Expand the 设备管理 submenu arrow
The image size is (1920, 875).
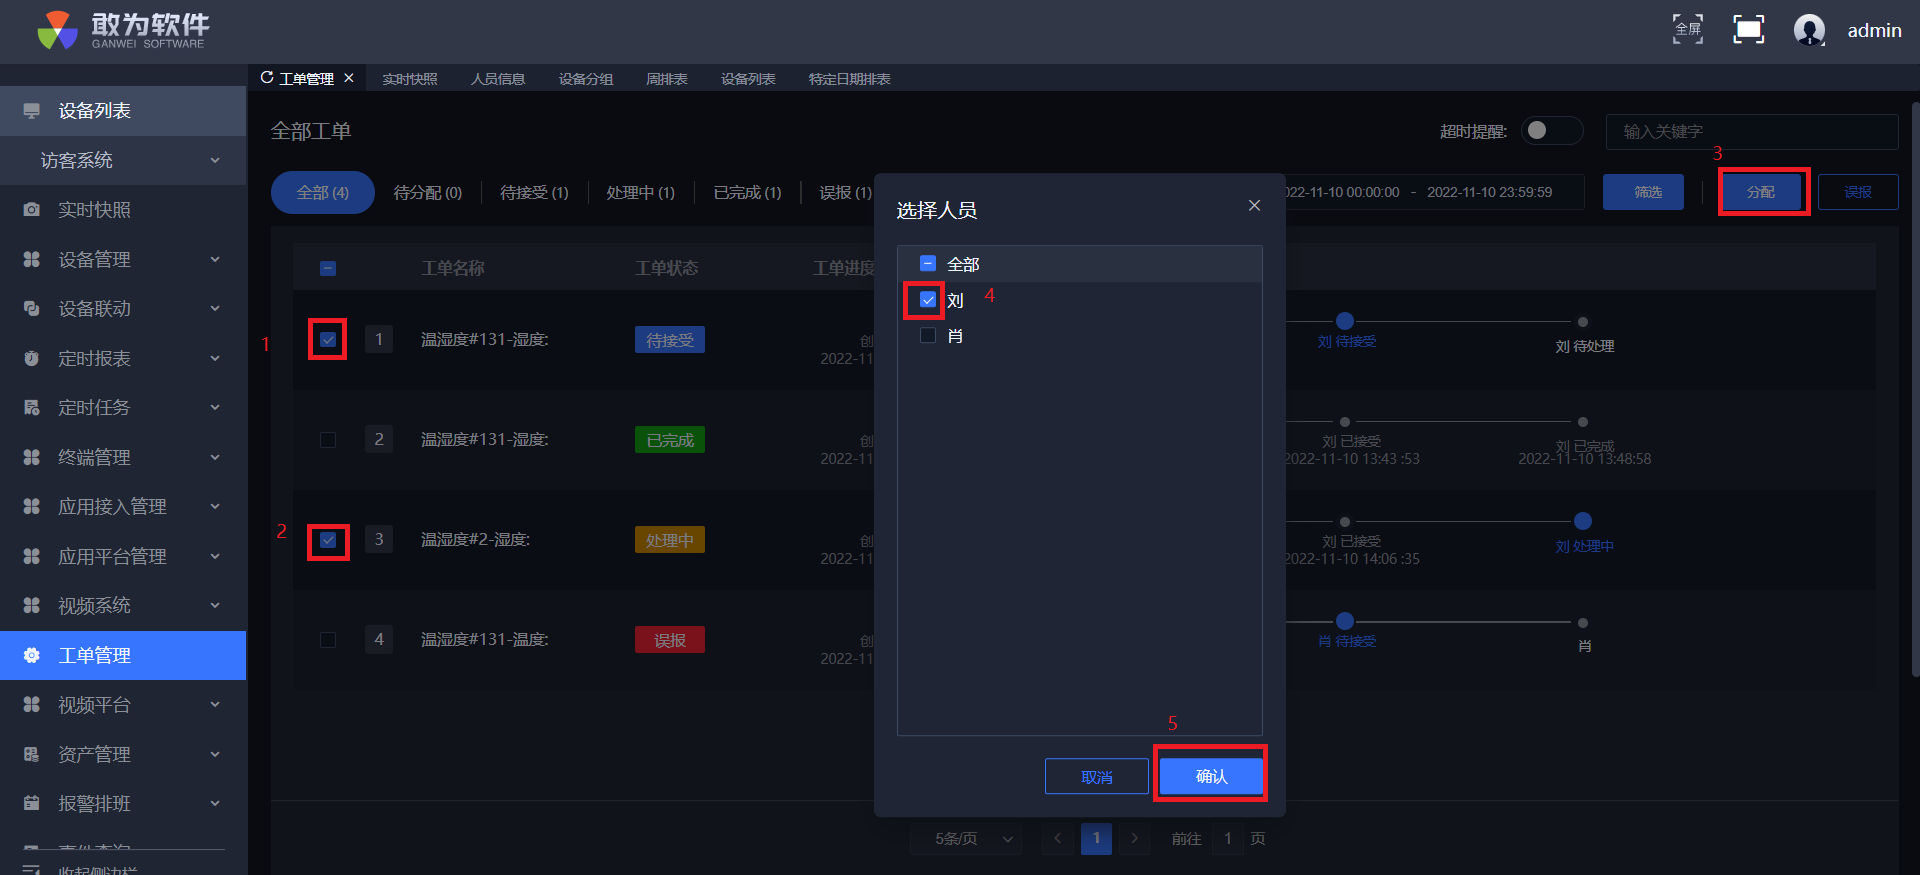215,259
